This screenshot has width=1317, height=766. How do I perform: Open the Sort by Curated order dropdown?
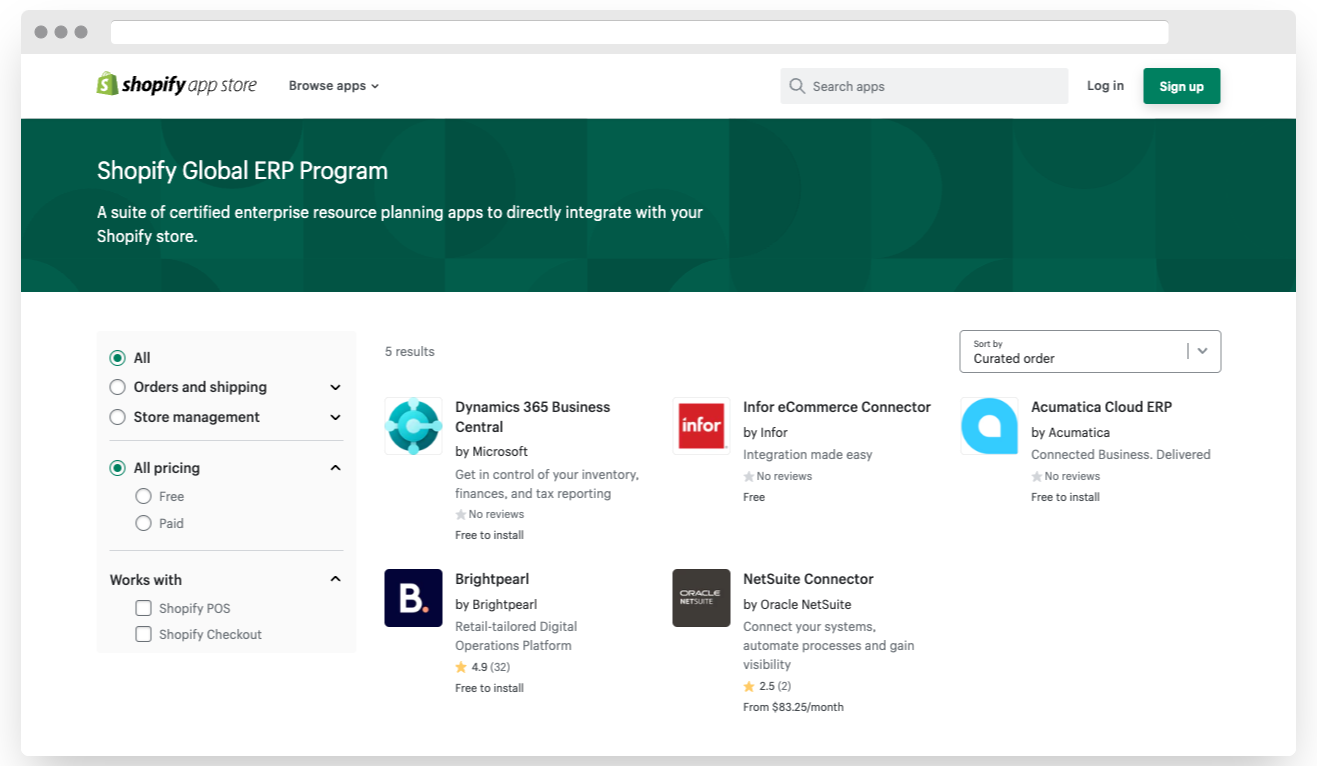pyautogui.click(x=1090, y=351)
